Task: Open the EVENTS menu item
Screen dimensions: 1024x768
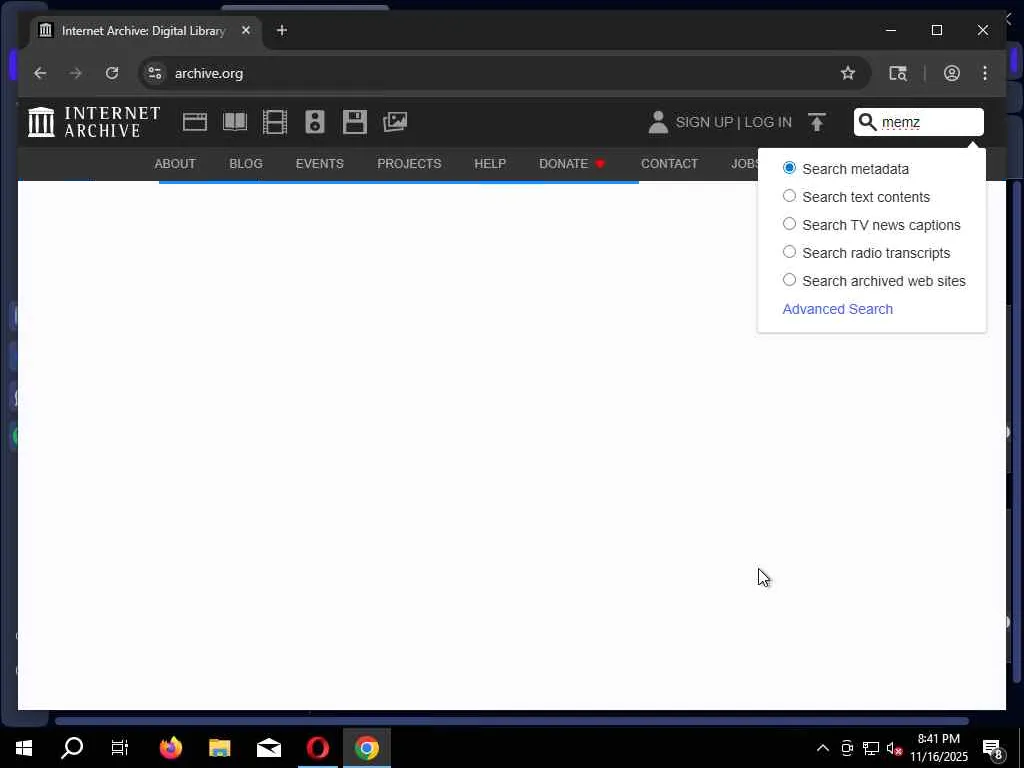Action: (319, 163)
